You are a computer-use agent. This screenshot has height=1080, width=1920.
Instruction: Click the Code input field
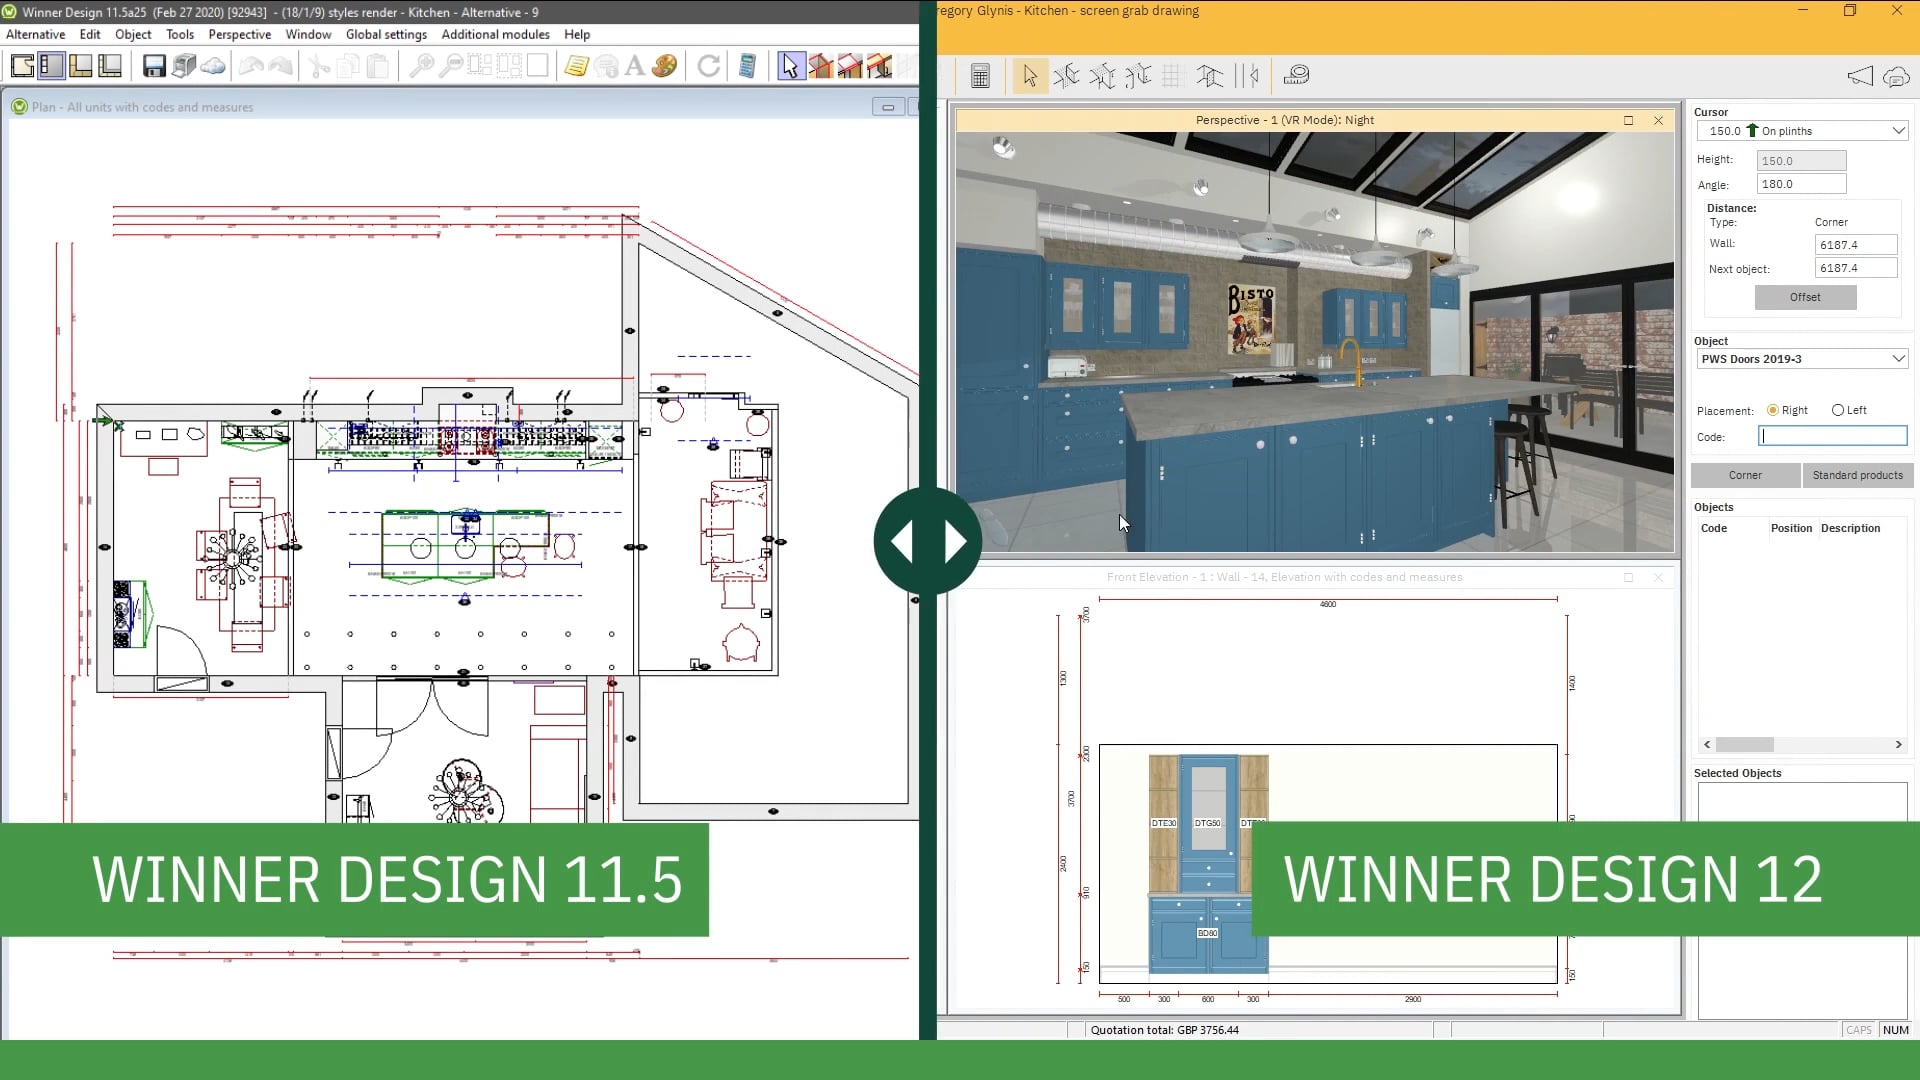tap(1832, 436)
